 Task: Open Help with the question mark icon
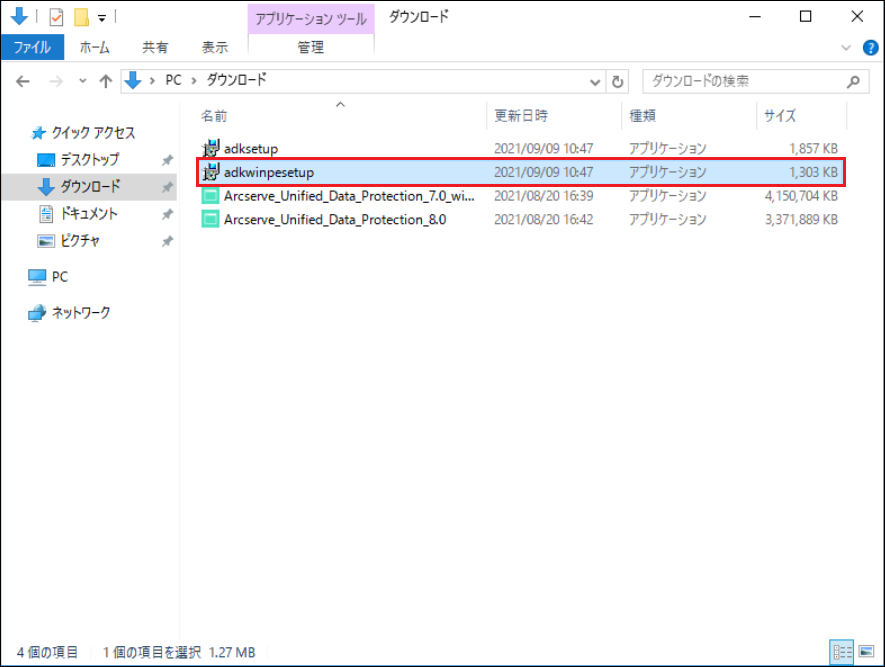pyautogui.click(x=870, y=48)
